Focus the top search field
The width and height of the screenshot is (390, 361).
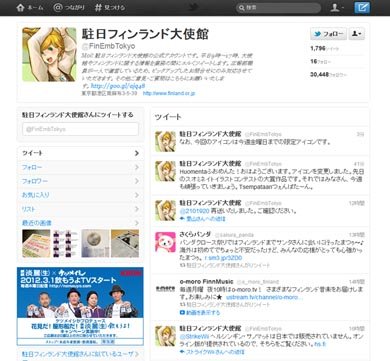pyautogui.click(x=279, y=8)
